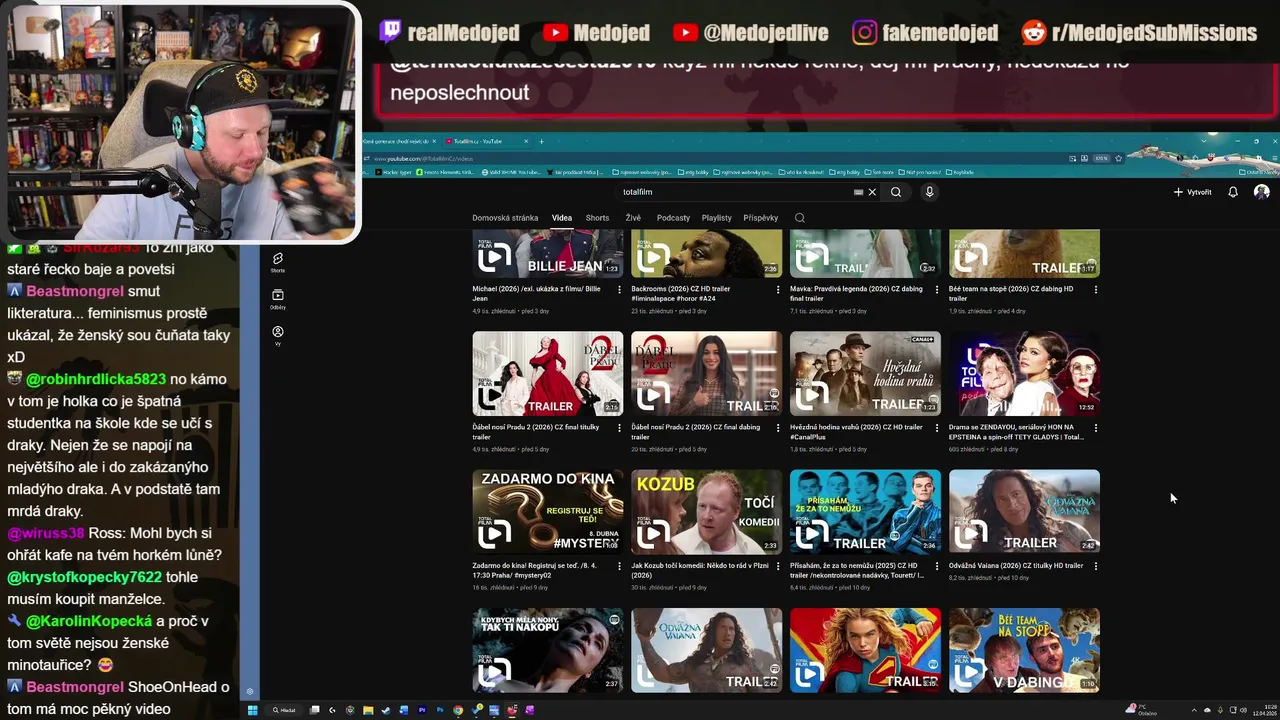Open Jak Kozub točí komedii title link

pos(699,570)
